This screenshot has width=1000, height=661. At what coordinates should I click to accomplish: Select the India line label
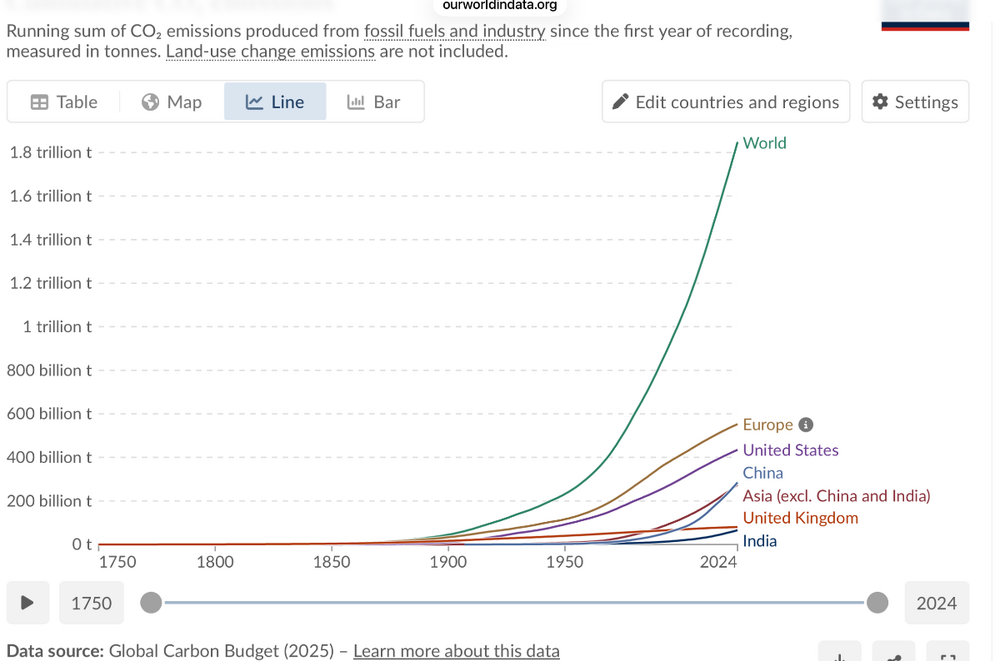coord(760,541)
